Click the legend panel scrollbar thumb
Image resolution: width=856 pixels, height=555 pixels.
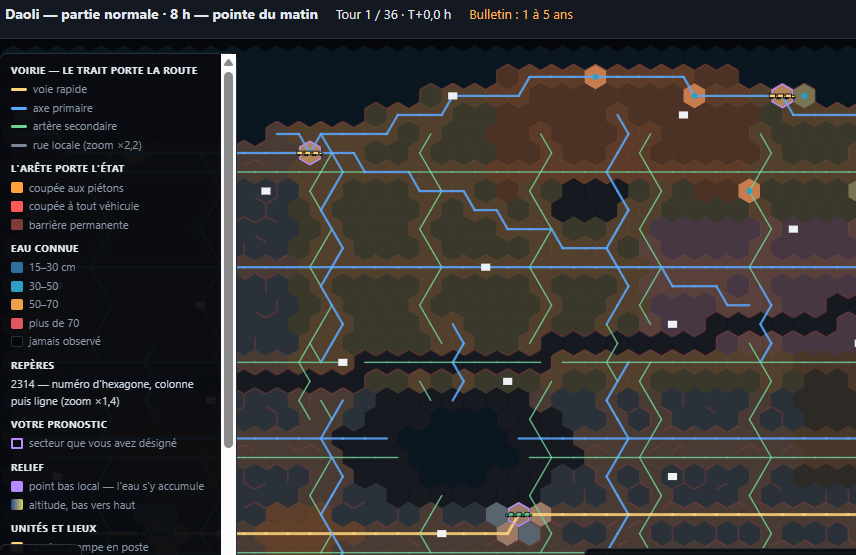tap(229, 260)
